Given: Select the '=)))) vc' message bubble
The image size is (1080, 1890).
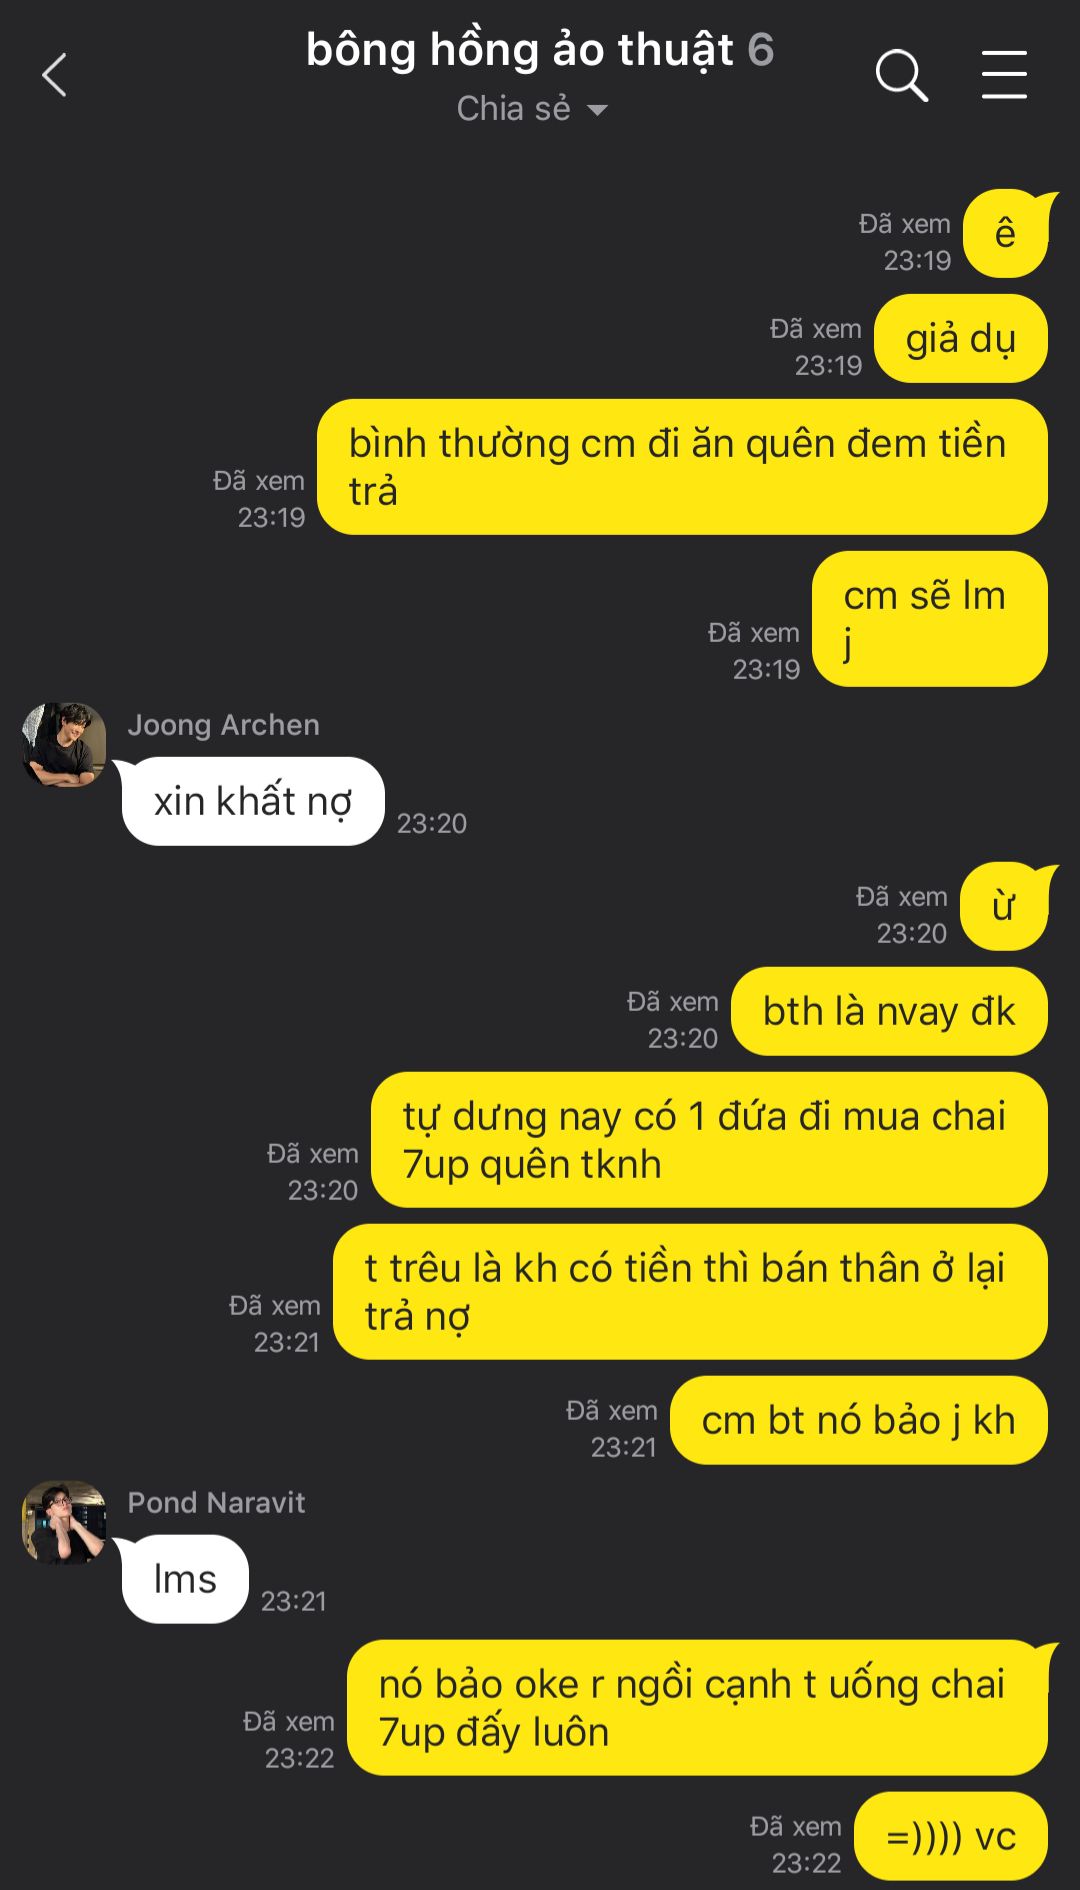Looking at the screenshot, I should 951,1836.
